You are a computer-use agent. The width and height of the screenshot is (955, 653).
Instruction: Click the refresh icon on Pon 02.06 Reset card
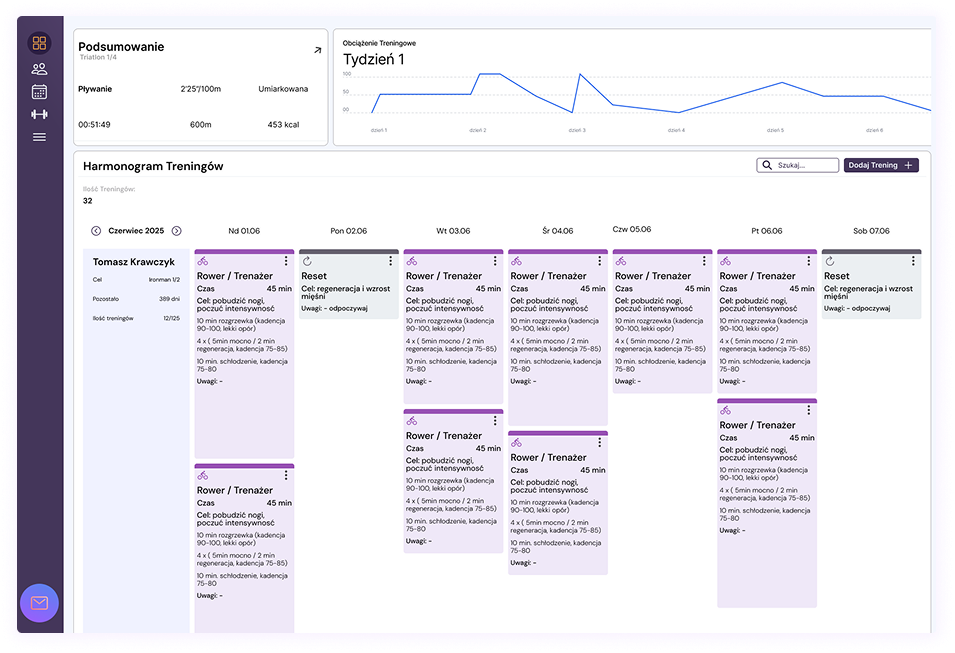coord(307,261)
